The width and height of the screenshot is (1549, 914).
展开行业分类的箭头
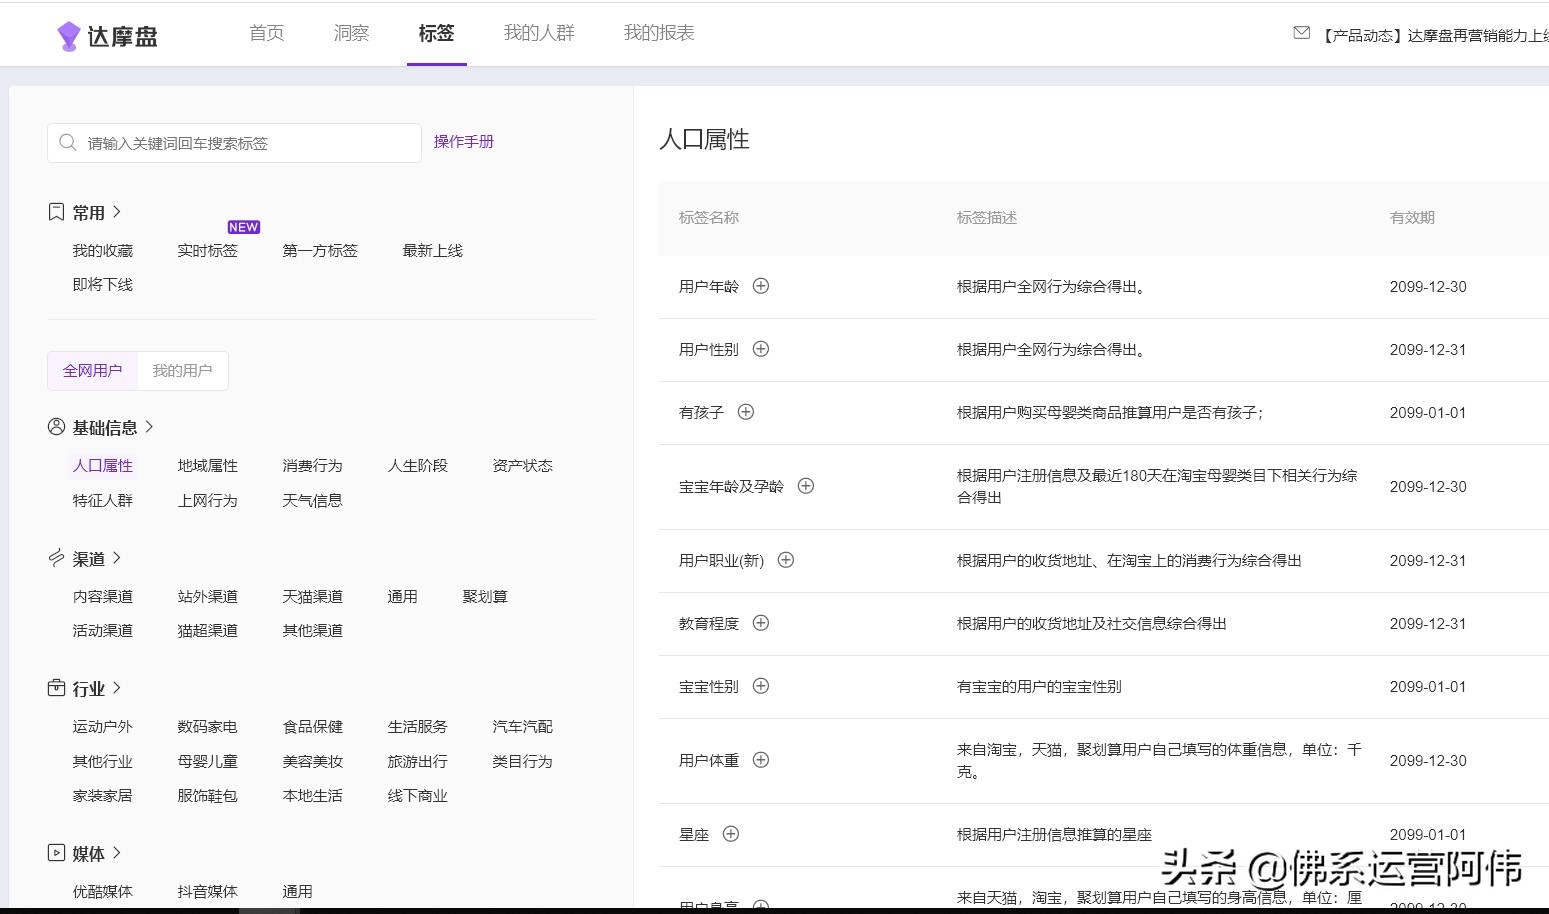(117, 687)
